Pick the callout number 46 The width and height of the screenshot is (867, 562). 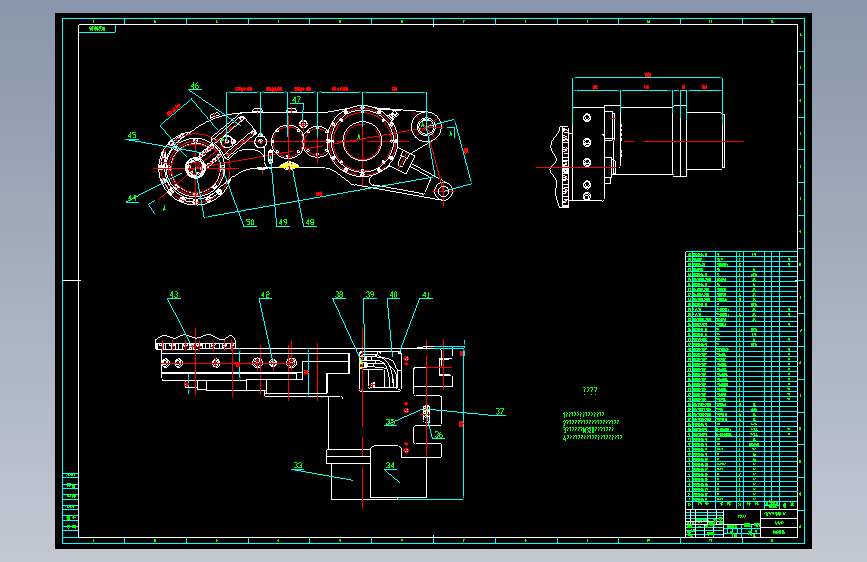pos(195,85)
